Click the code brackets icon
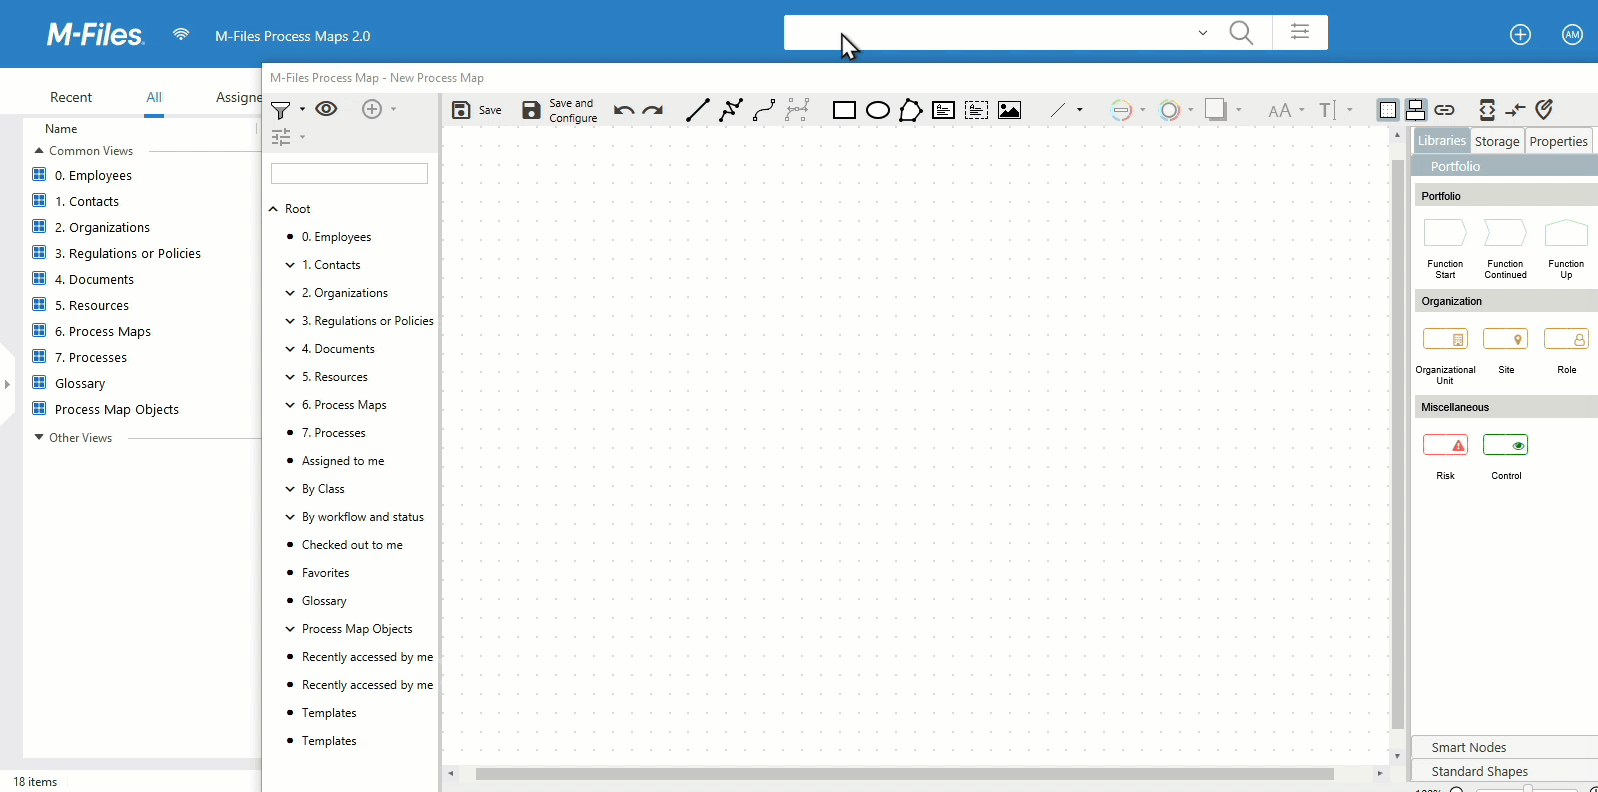 click(x=1487, y=110)
